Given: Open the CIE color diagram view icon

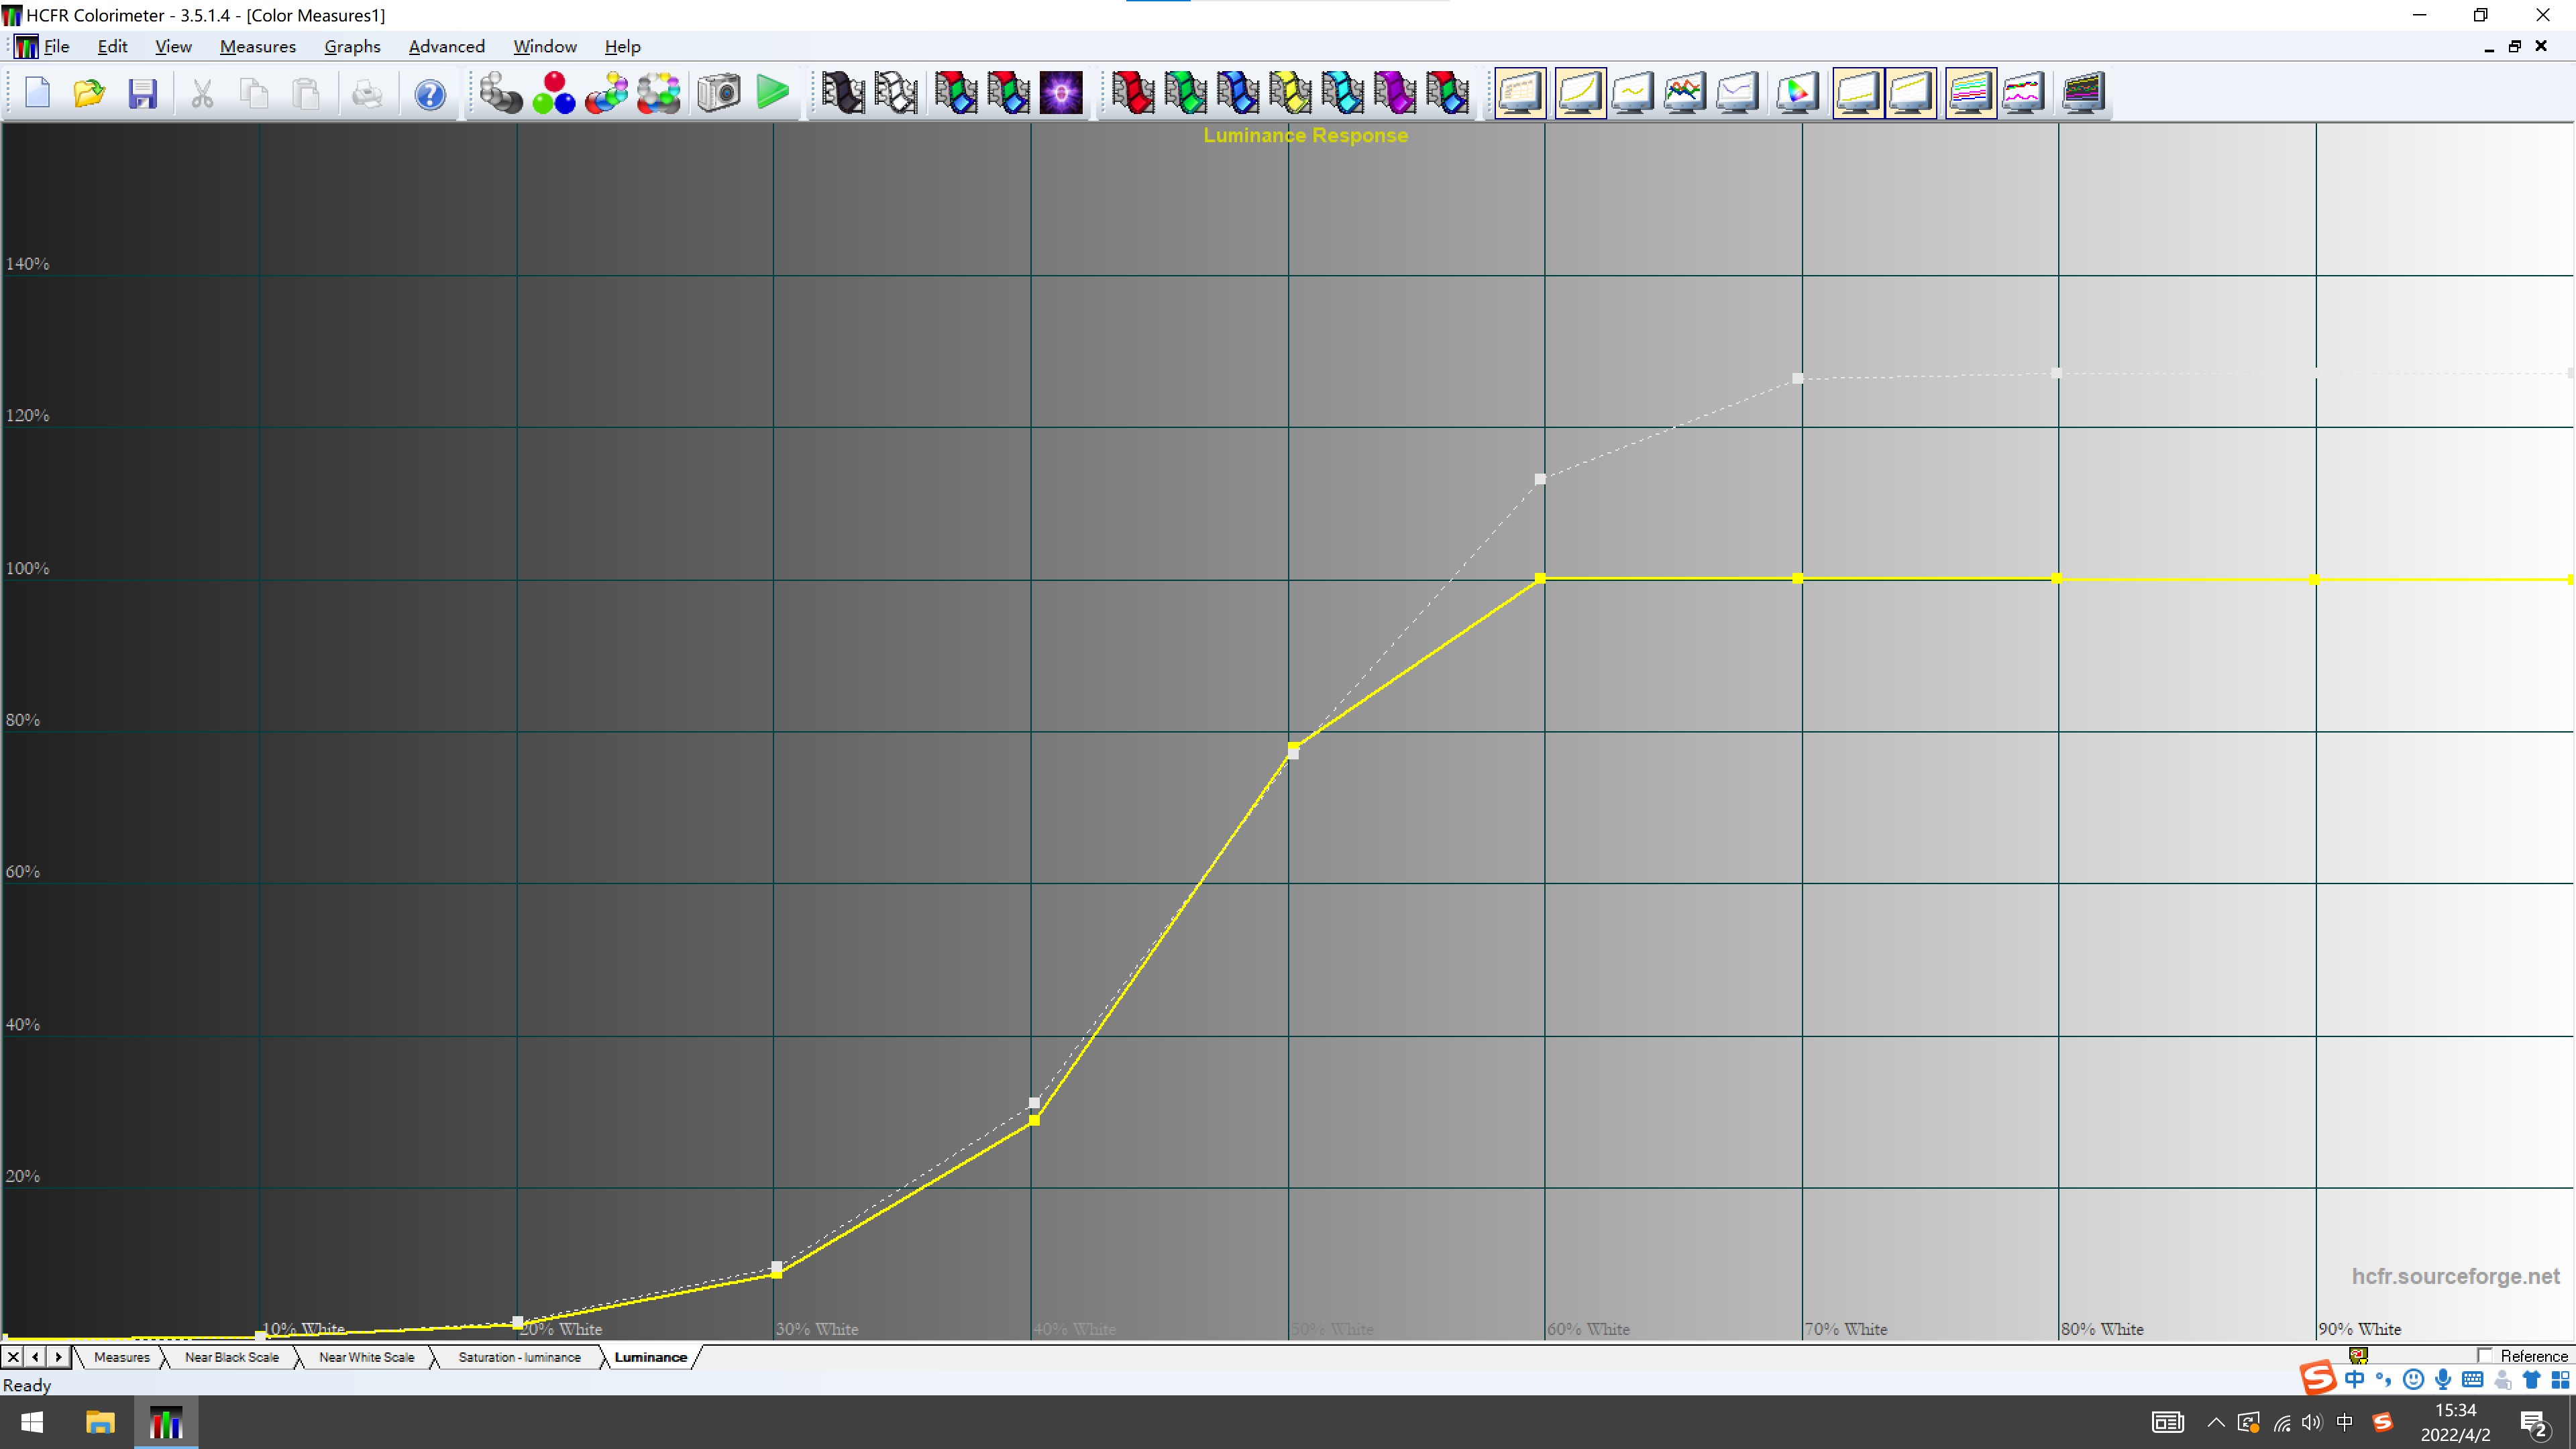Looking at the screenshot, I should pos(1797,94).
